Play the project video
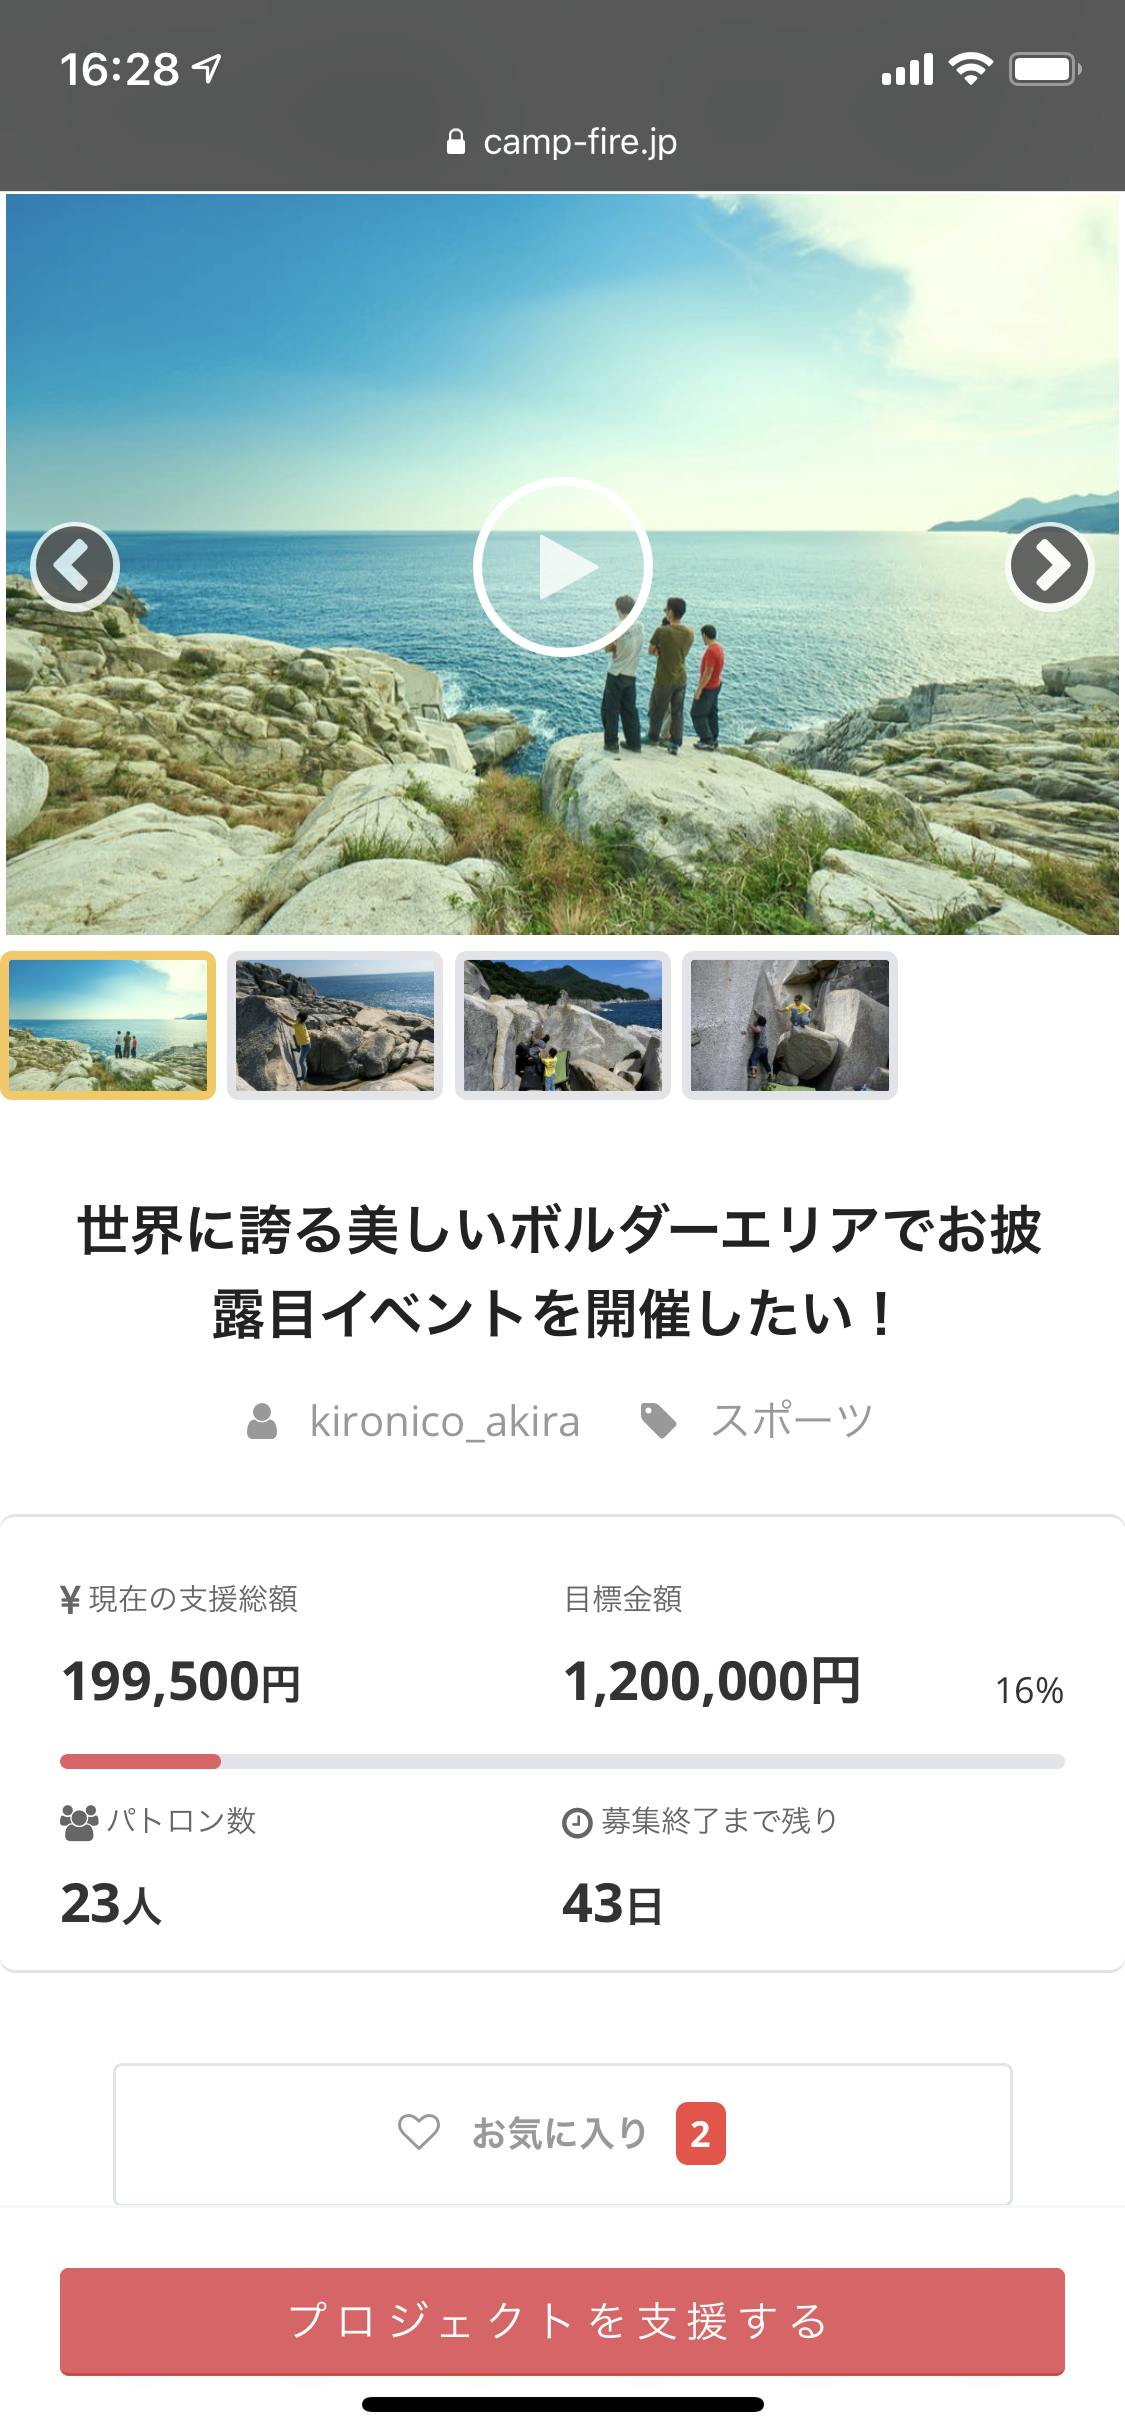 pyautogui.click(x=562, y=567)
